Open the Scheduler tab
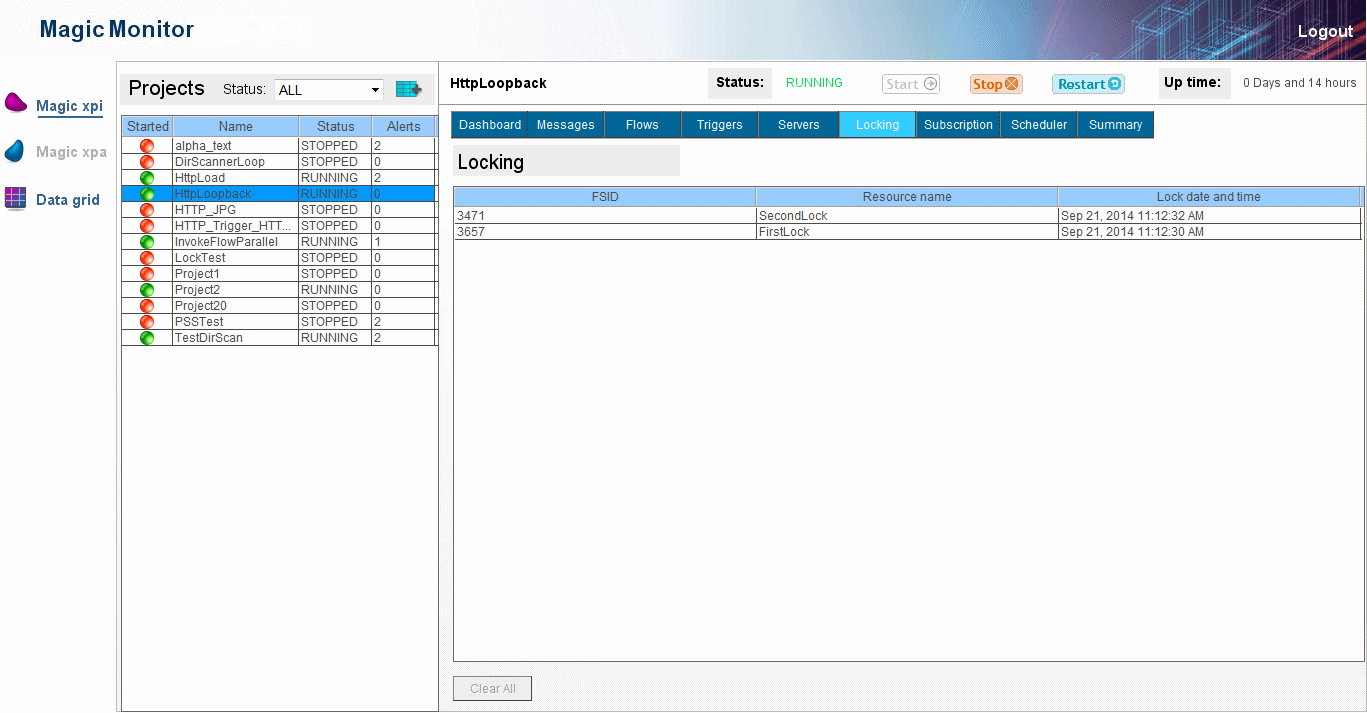This screenshot has width=1367, height=713. pyautogui.click(x=1039, y=125)
